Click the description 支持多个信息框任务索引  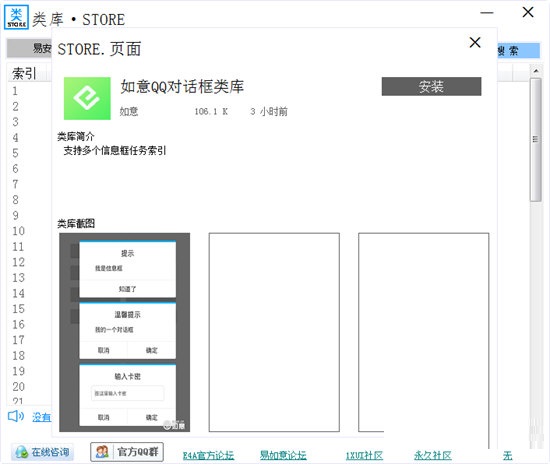(x=115, y=150)
